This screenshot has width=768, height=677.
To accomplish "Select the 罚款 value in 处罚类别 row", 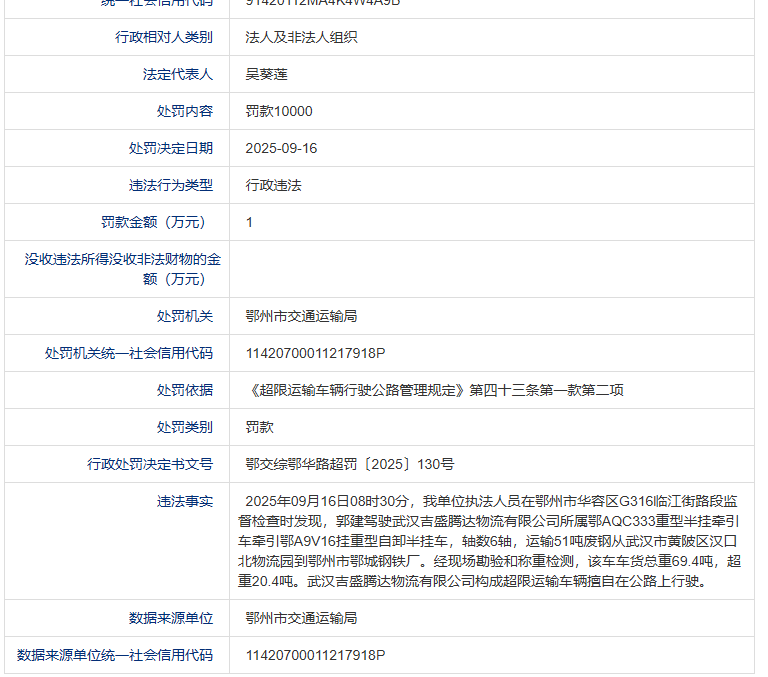I will 259,427.
